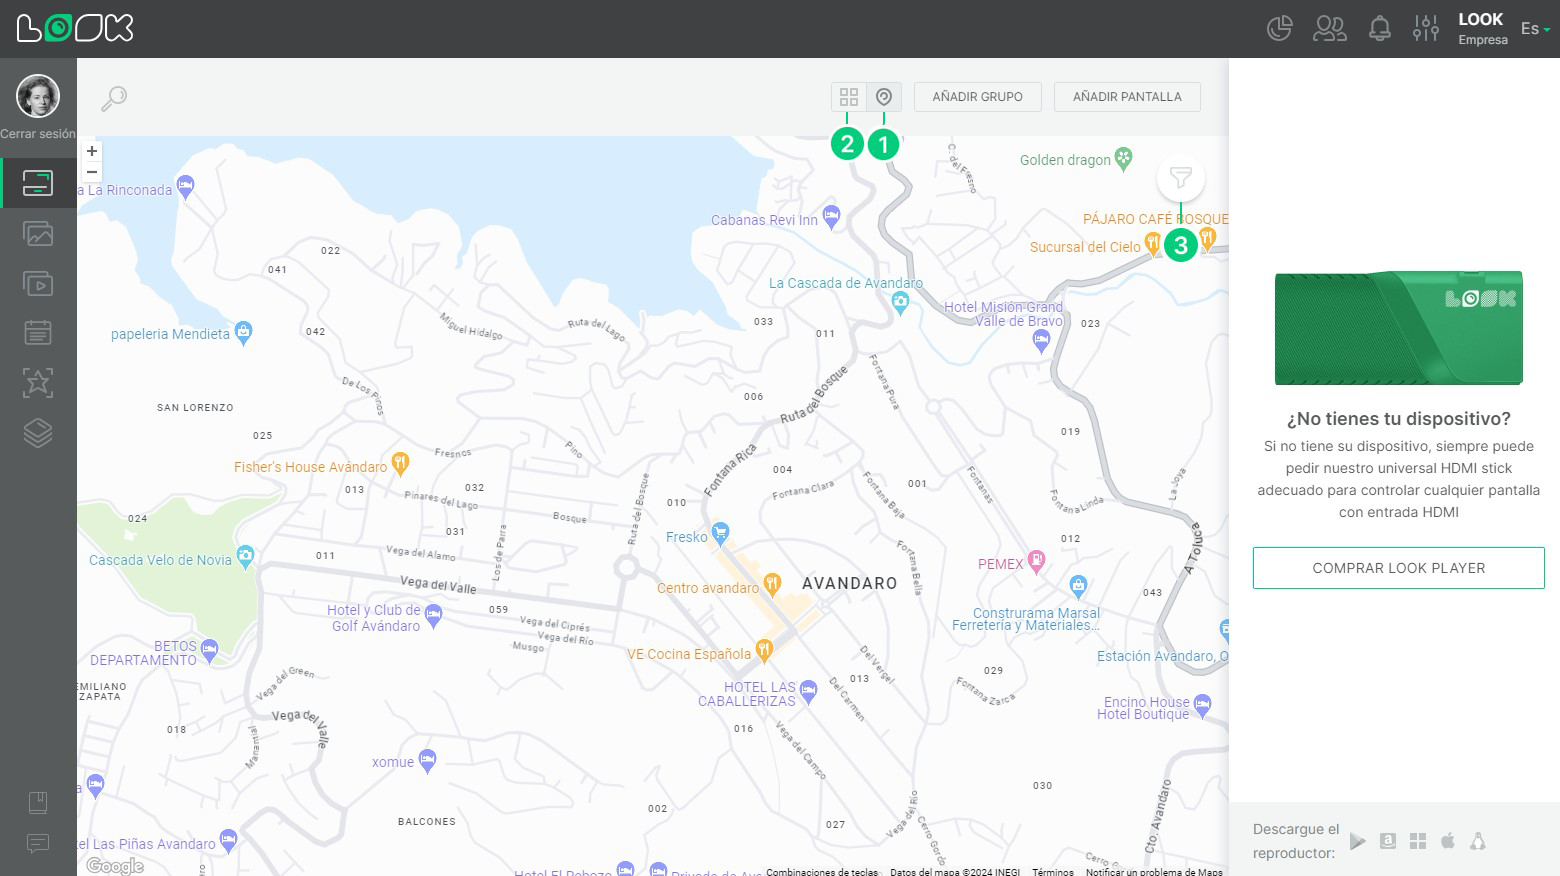Screen dimensions: 1560x876
Task: Download player for Linux penguin icon
Action: 1478,841
